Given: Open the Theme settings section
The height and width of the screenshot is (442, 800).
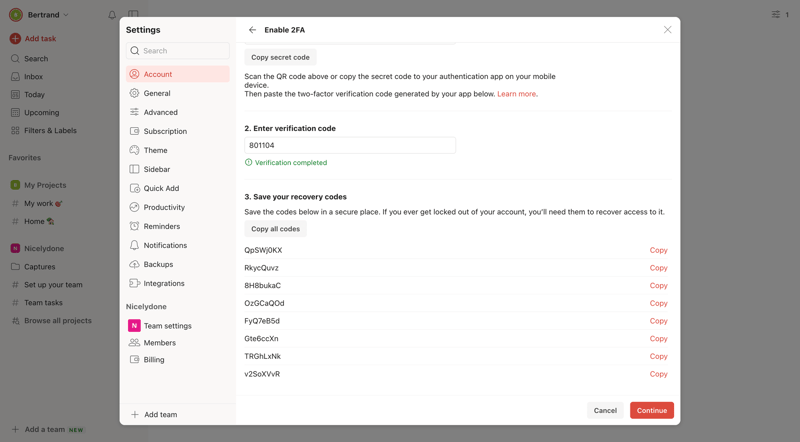Looking at the screenshot, I should click(x=178, y=150).
